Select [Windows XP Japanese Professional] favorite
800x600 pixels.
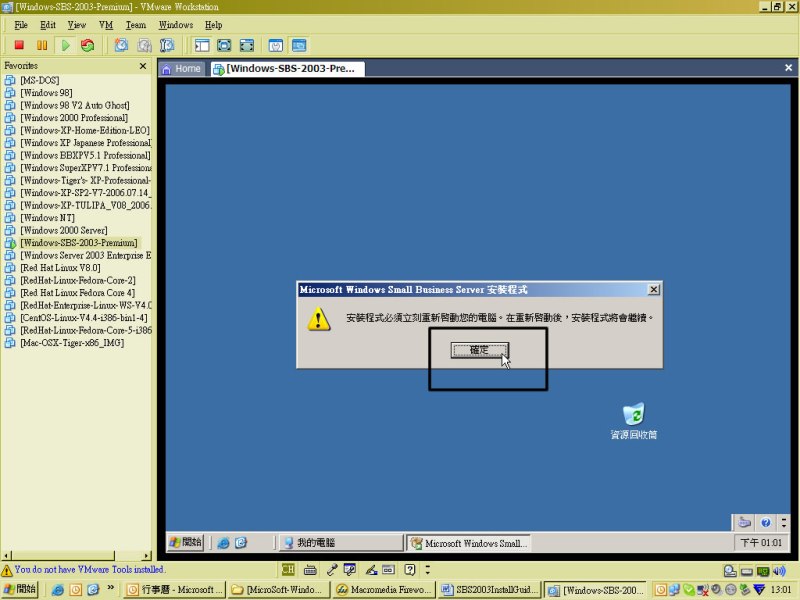pyautogui.click(x=86, y=143)
